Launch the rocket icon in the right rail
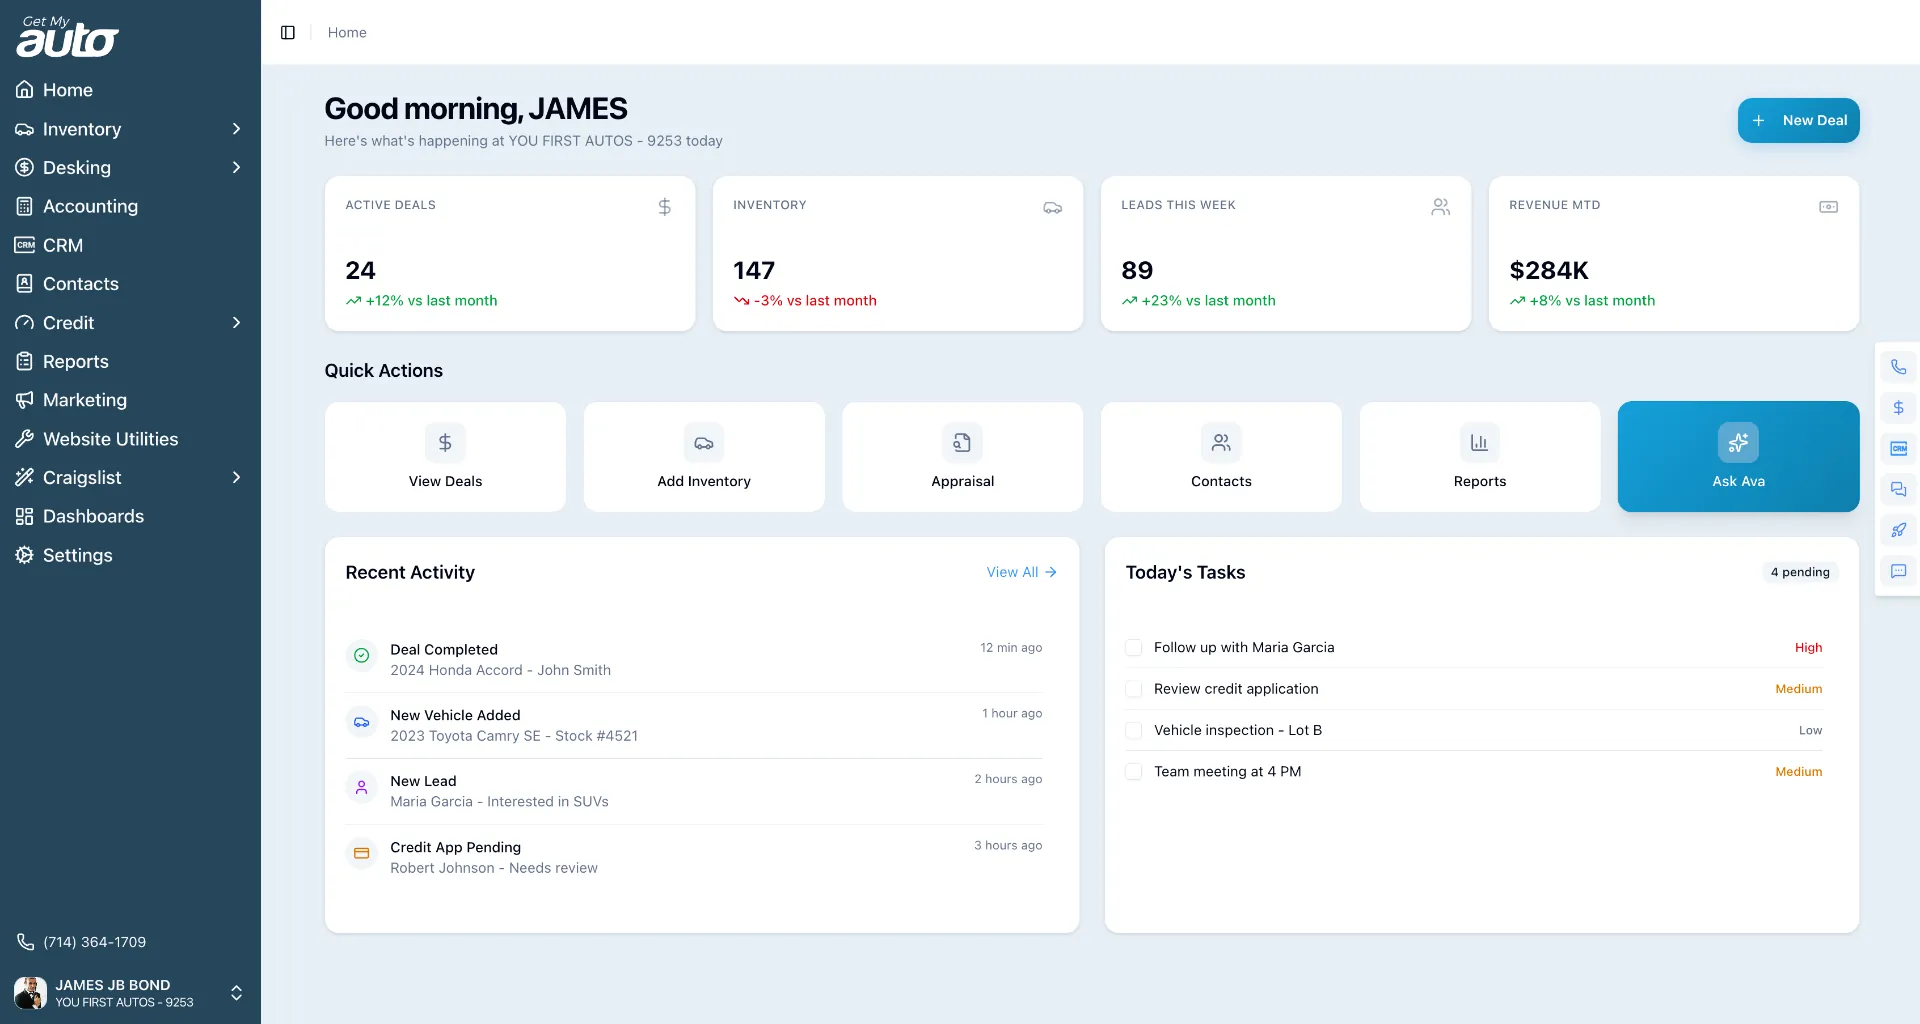 [1898, 530]
